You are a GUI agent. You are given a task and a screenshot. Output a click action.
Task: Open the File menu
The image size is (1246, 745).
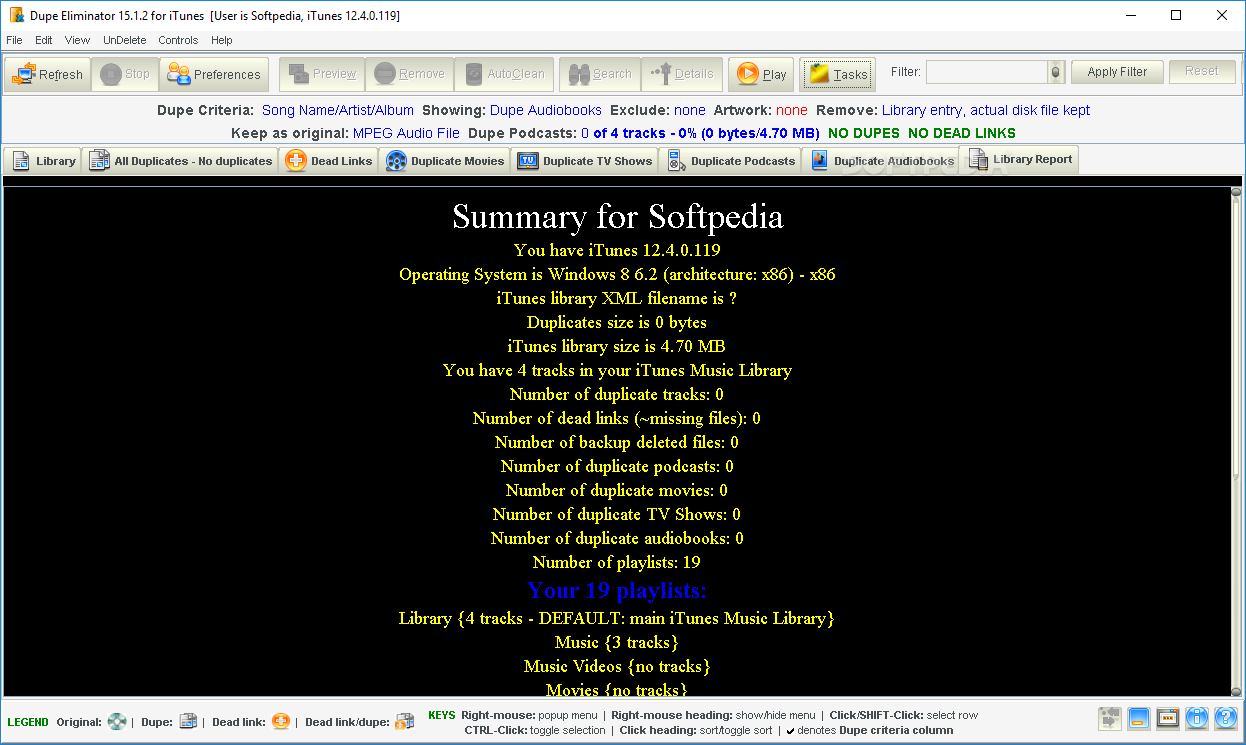click(14, 40)
